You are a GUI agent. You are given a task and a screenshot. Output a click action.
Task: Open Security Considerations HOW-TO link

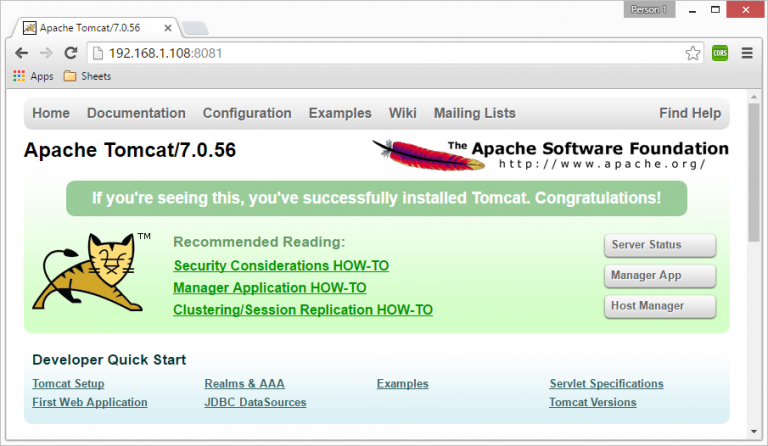[281, 266]
